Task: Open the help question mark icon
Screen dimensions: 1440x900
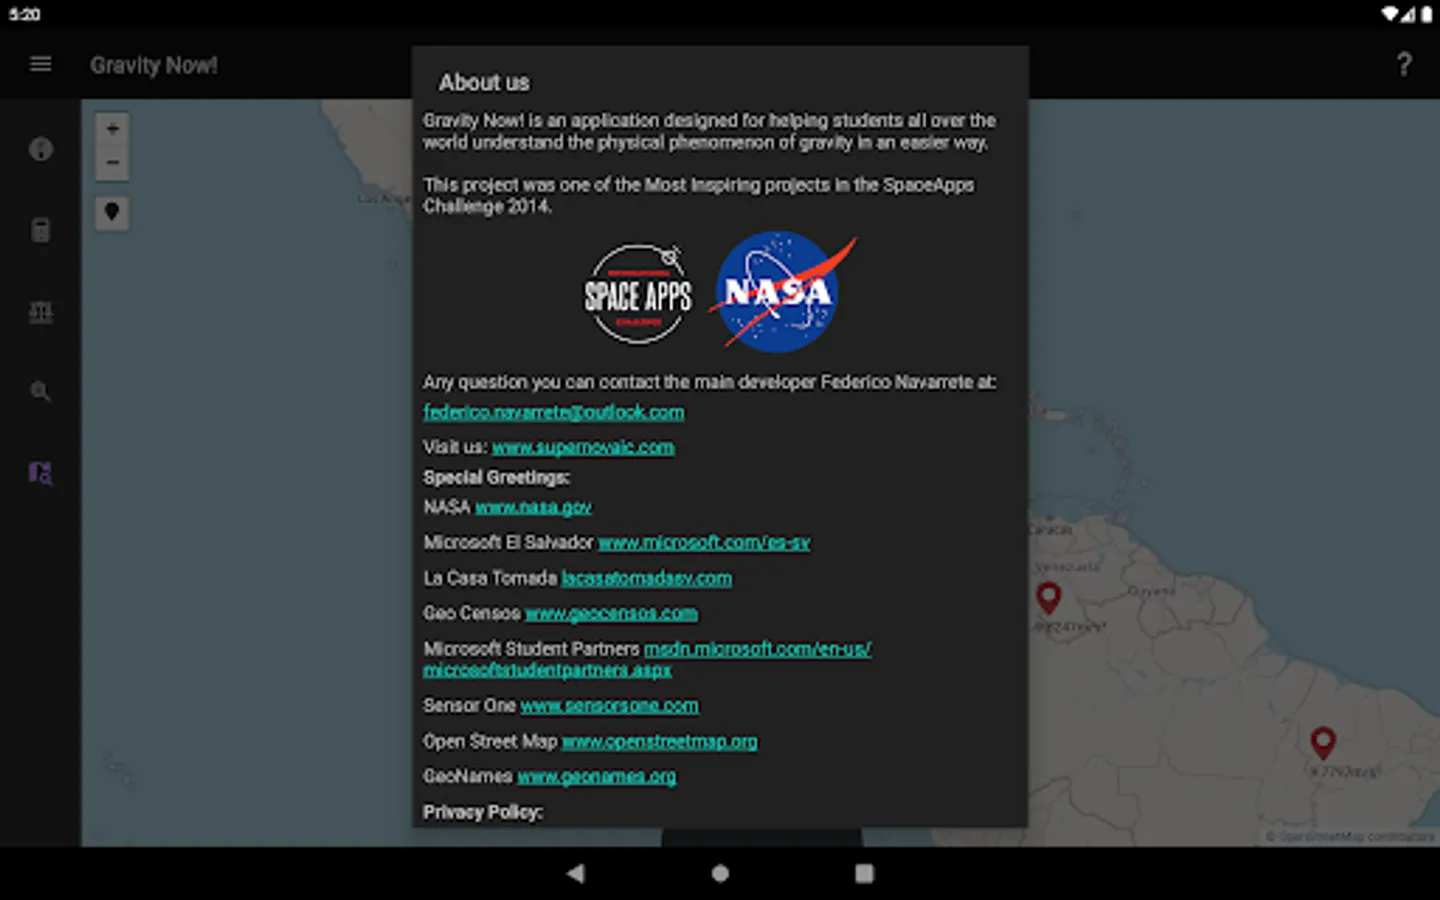Action: [x=1404, y=65]
